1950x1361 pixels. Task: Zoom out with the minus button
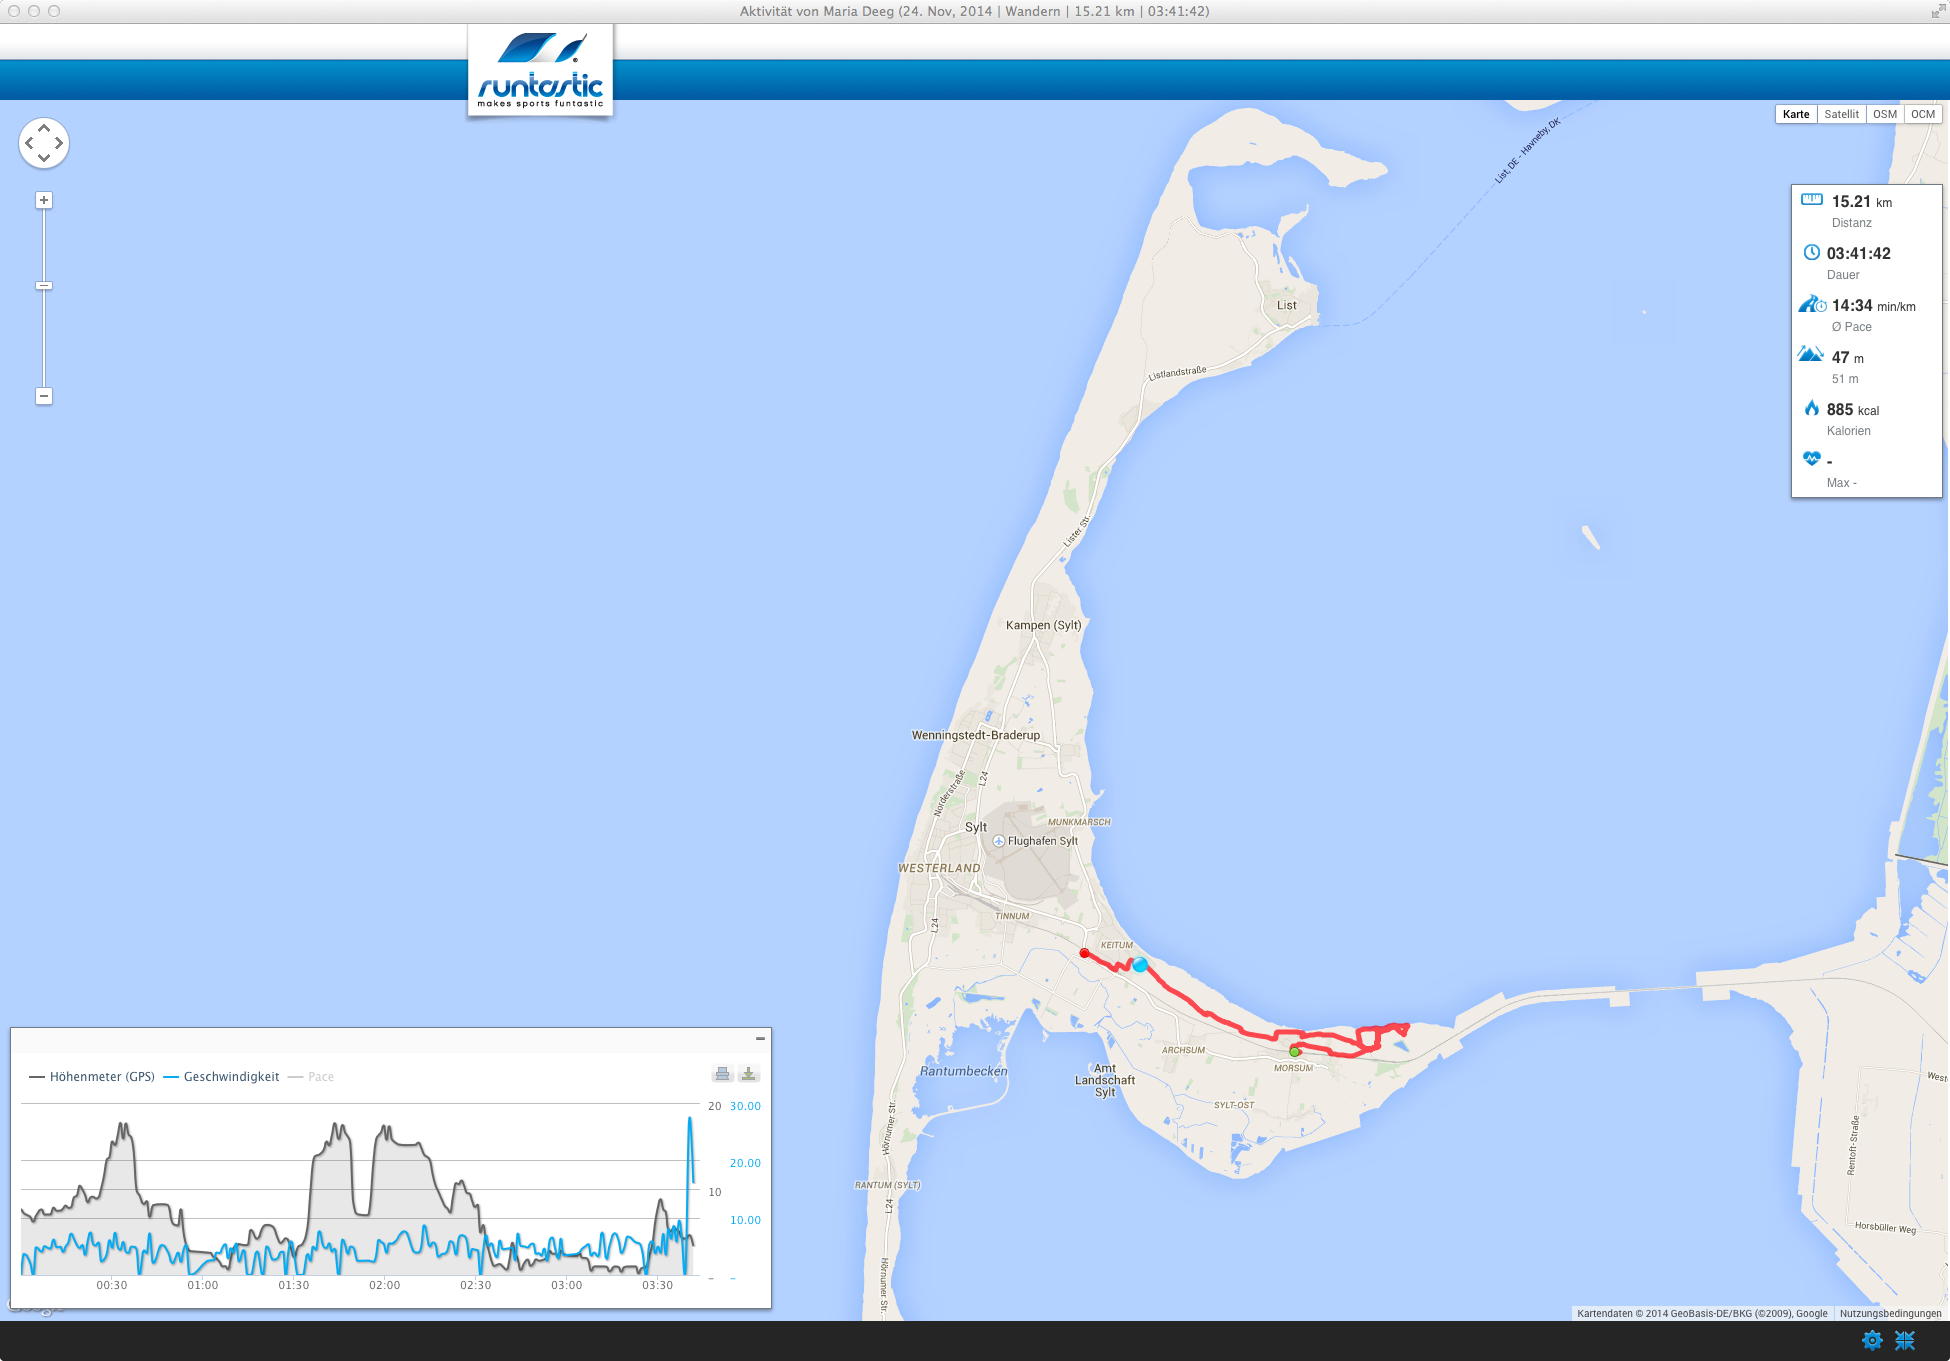pos(44,396)
